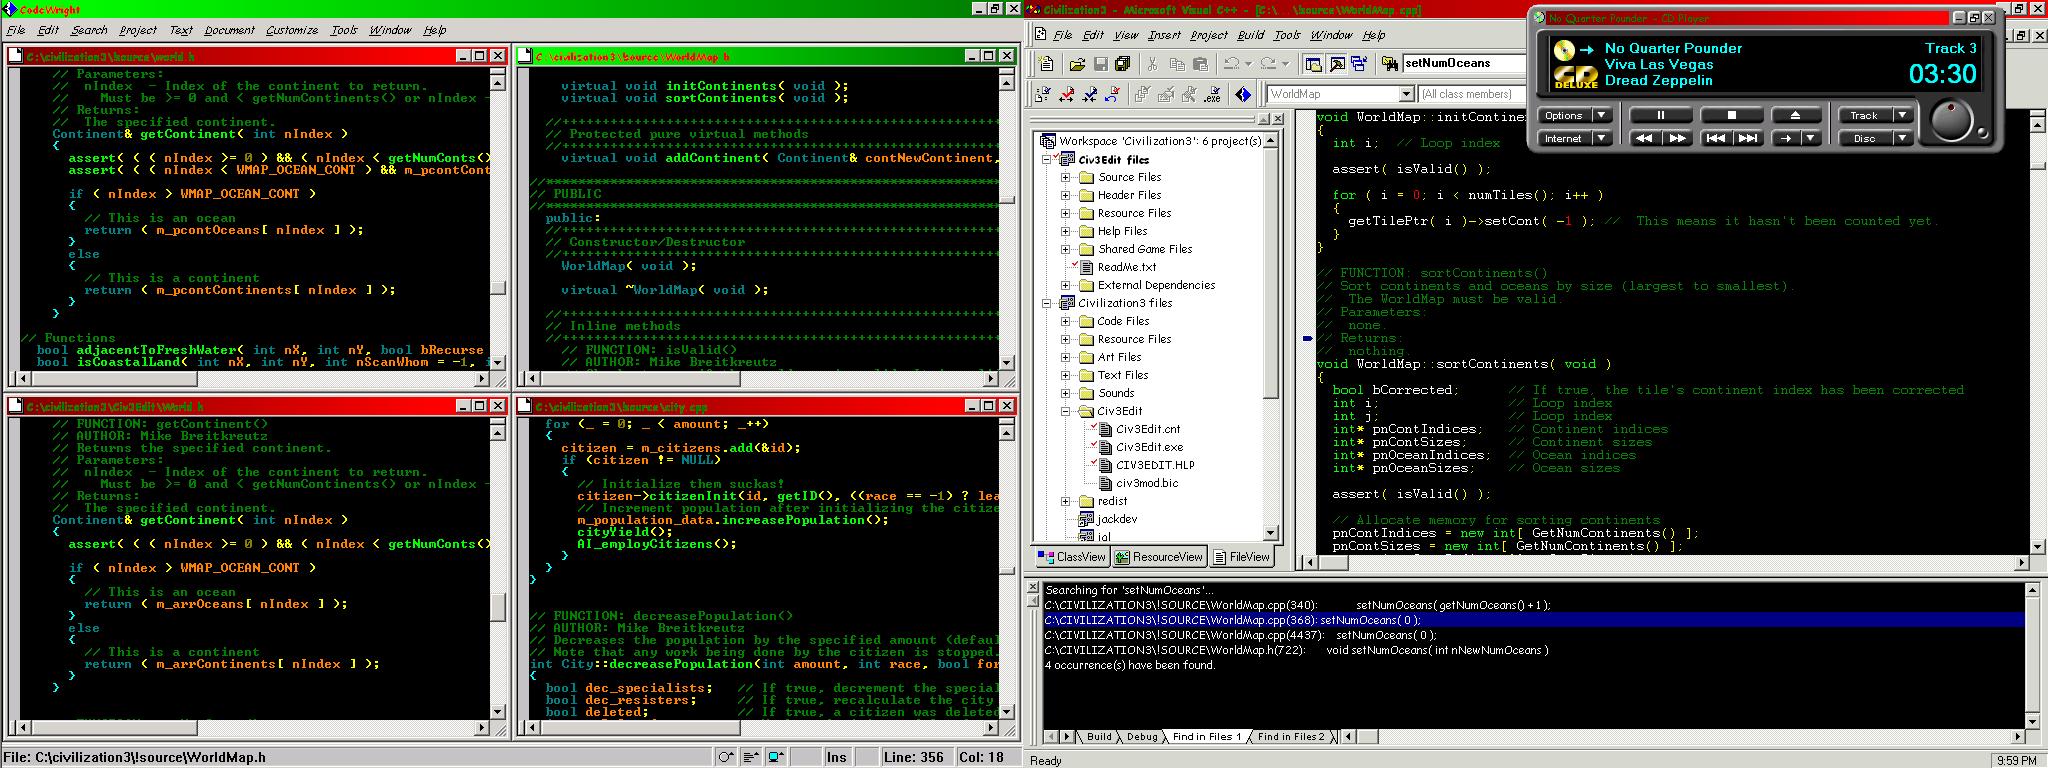The image size is (2048, 768).
Task: Switch to the Debug output tab
Action: click(x=1141, y=737)
